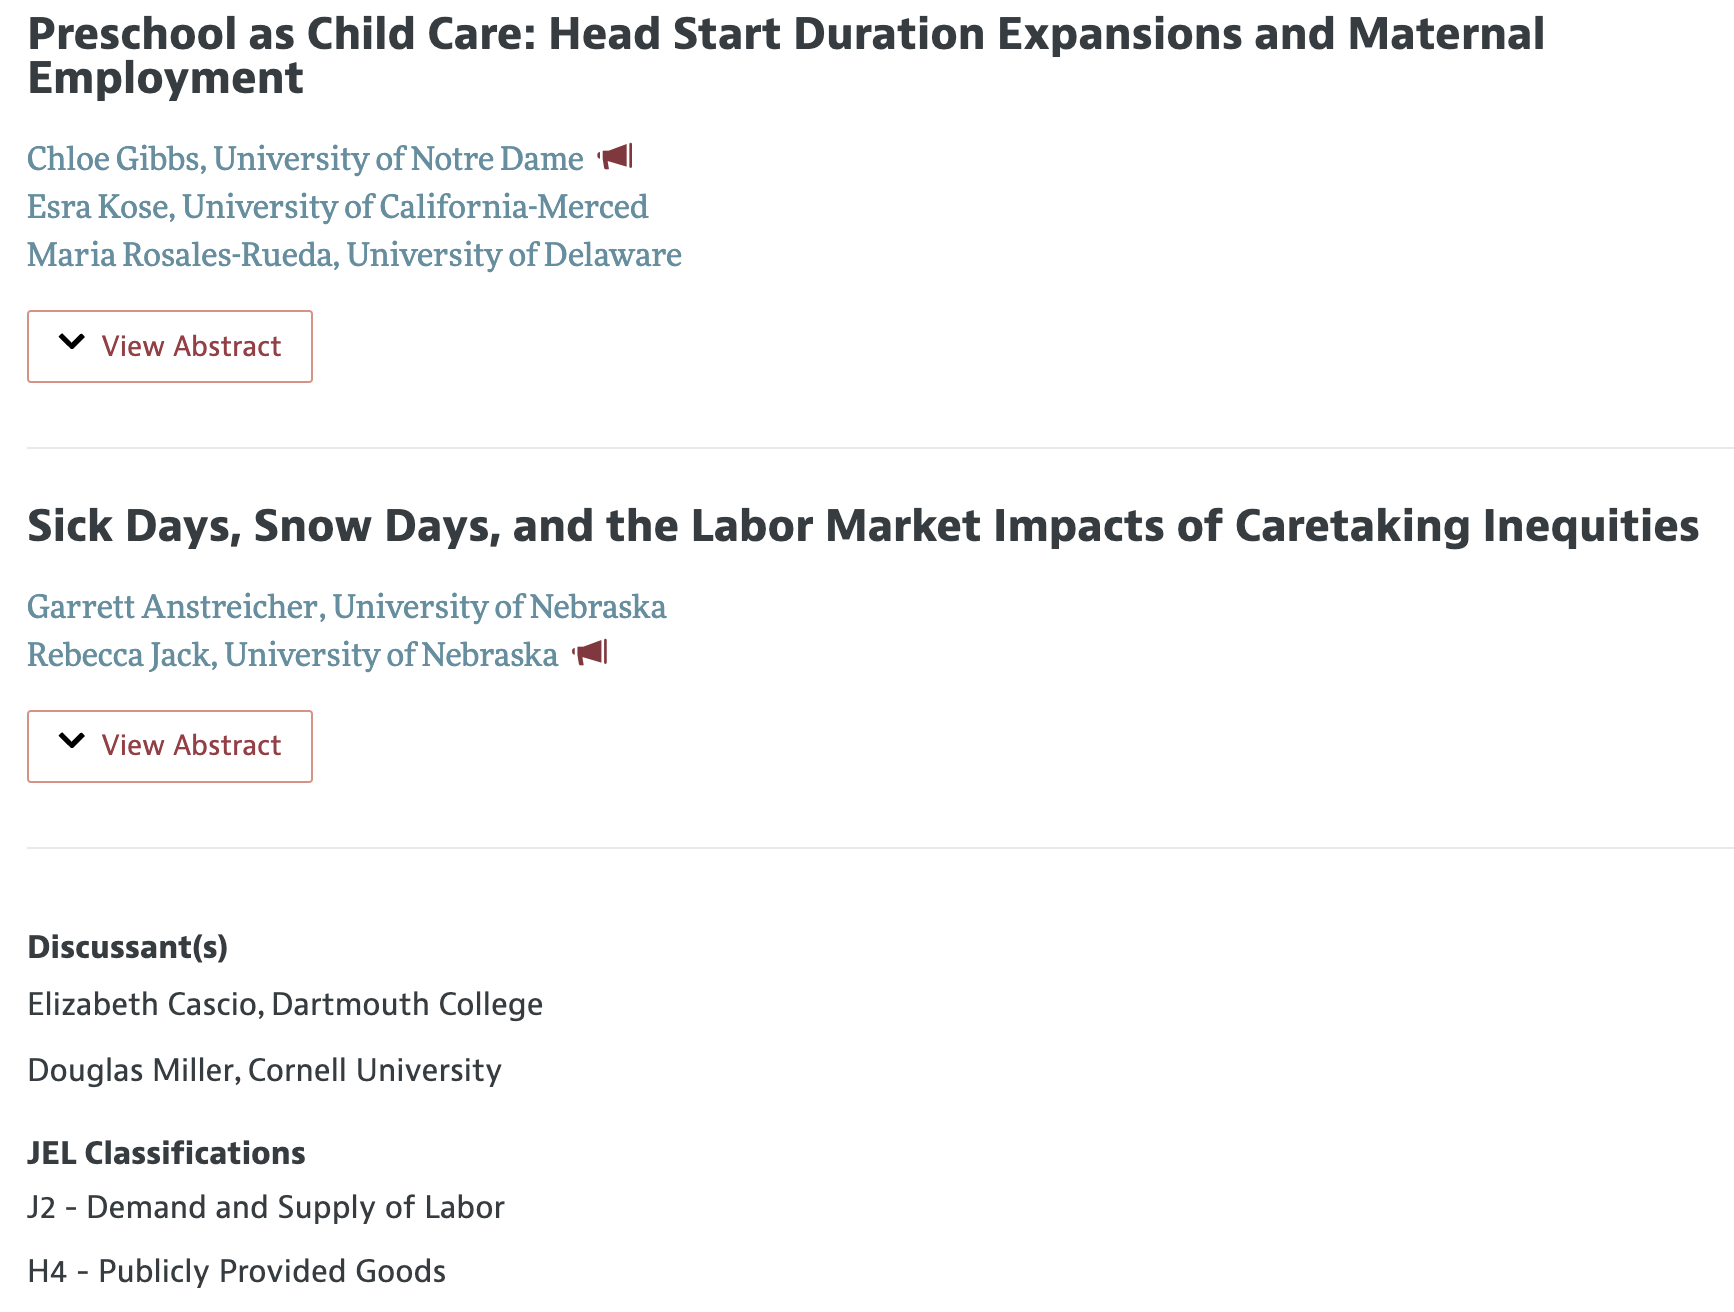
Task: Select discussant Douglas Miller, Cornell University
Action: pos(264,1070)
